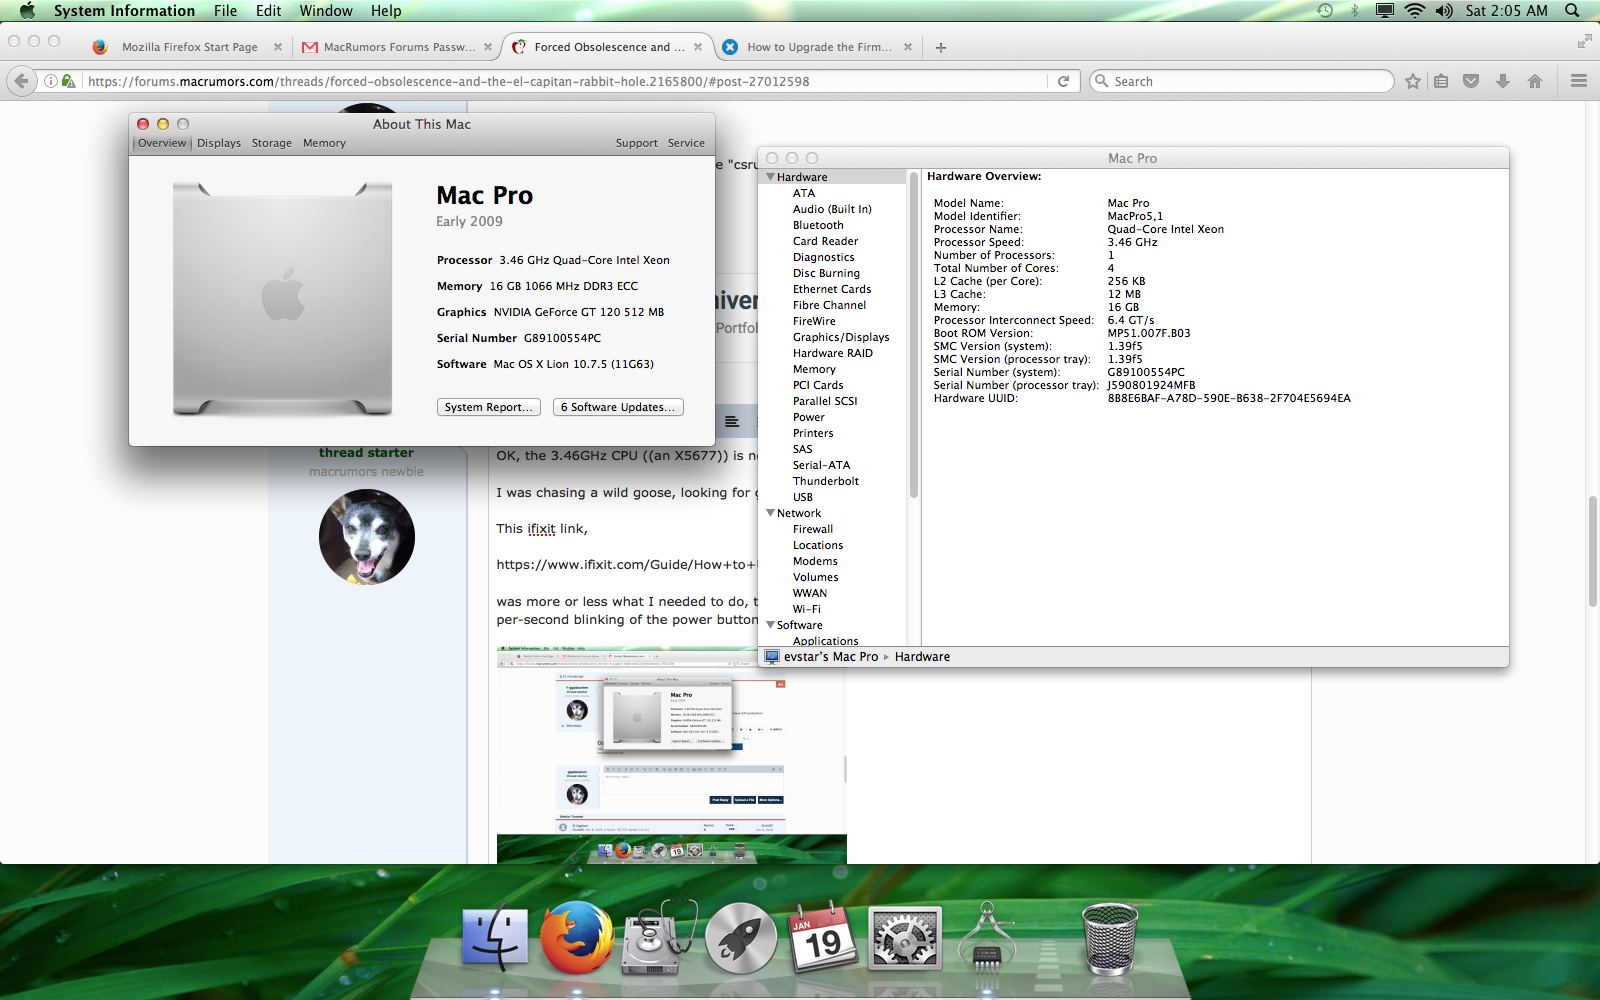
Task: Open the embedded screenshot thumbnail in post
Action: 671,754
